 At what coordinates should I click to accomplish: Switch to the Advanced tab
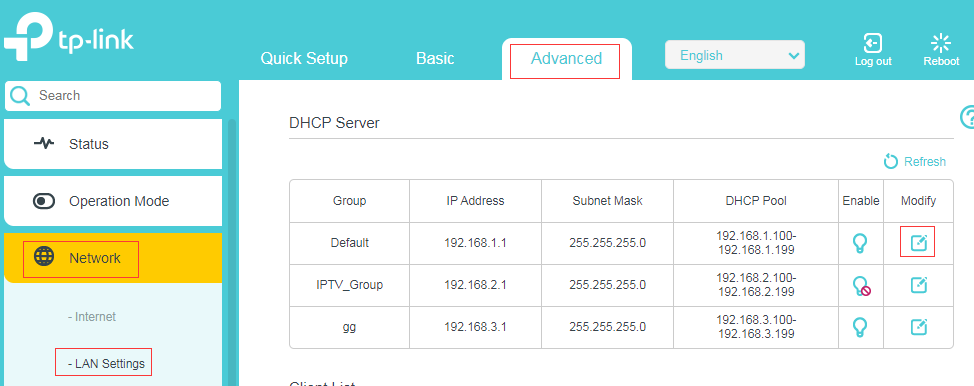click(566, 58)
